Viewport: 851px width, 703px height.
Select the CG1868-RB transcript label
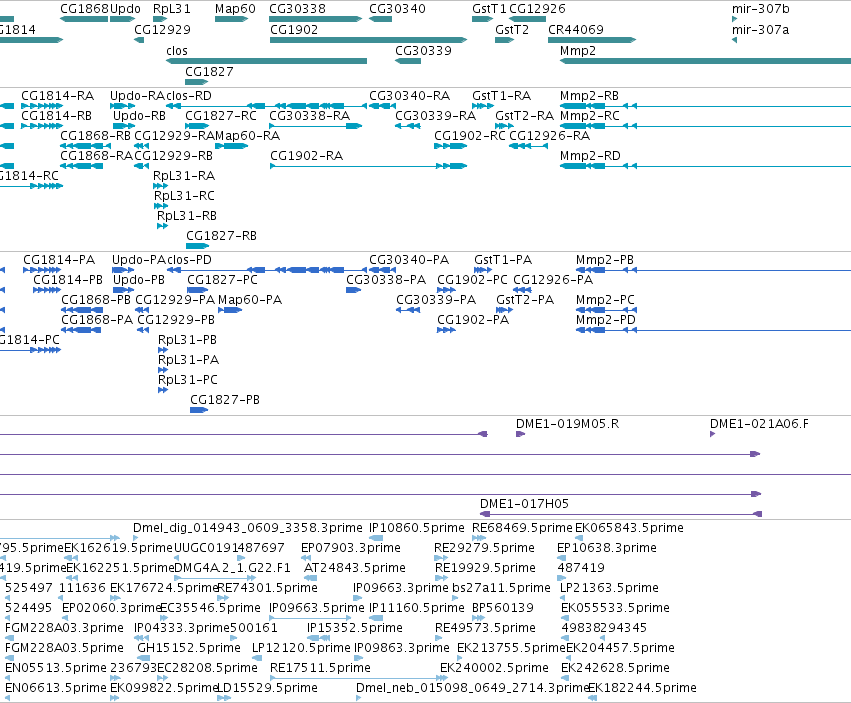(96, 136)
